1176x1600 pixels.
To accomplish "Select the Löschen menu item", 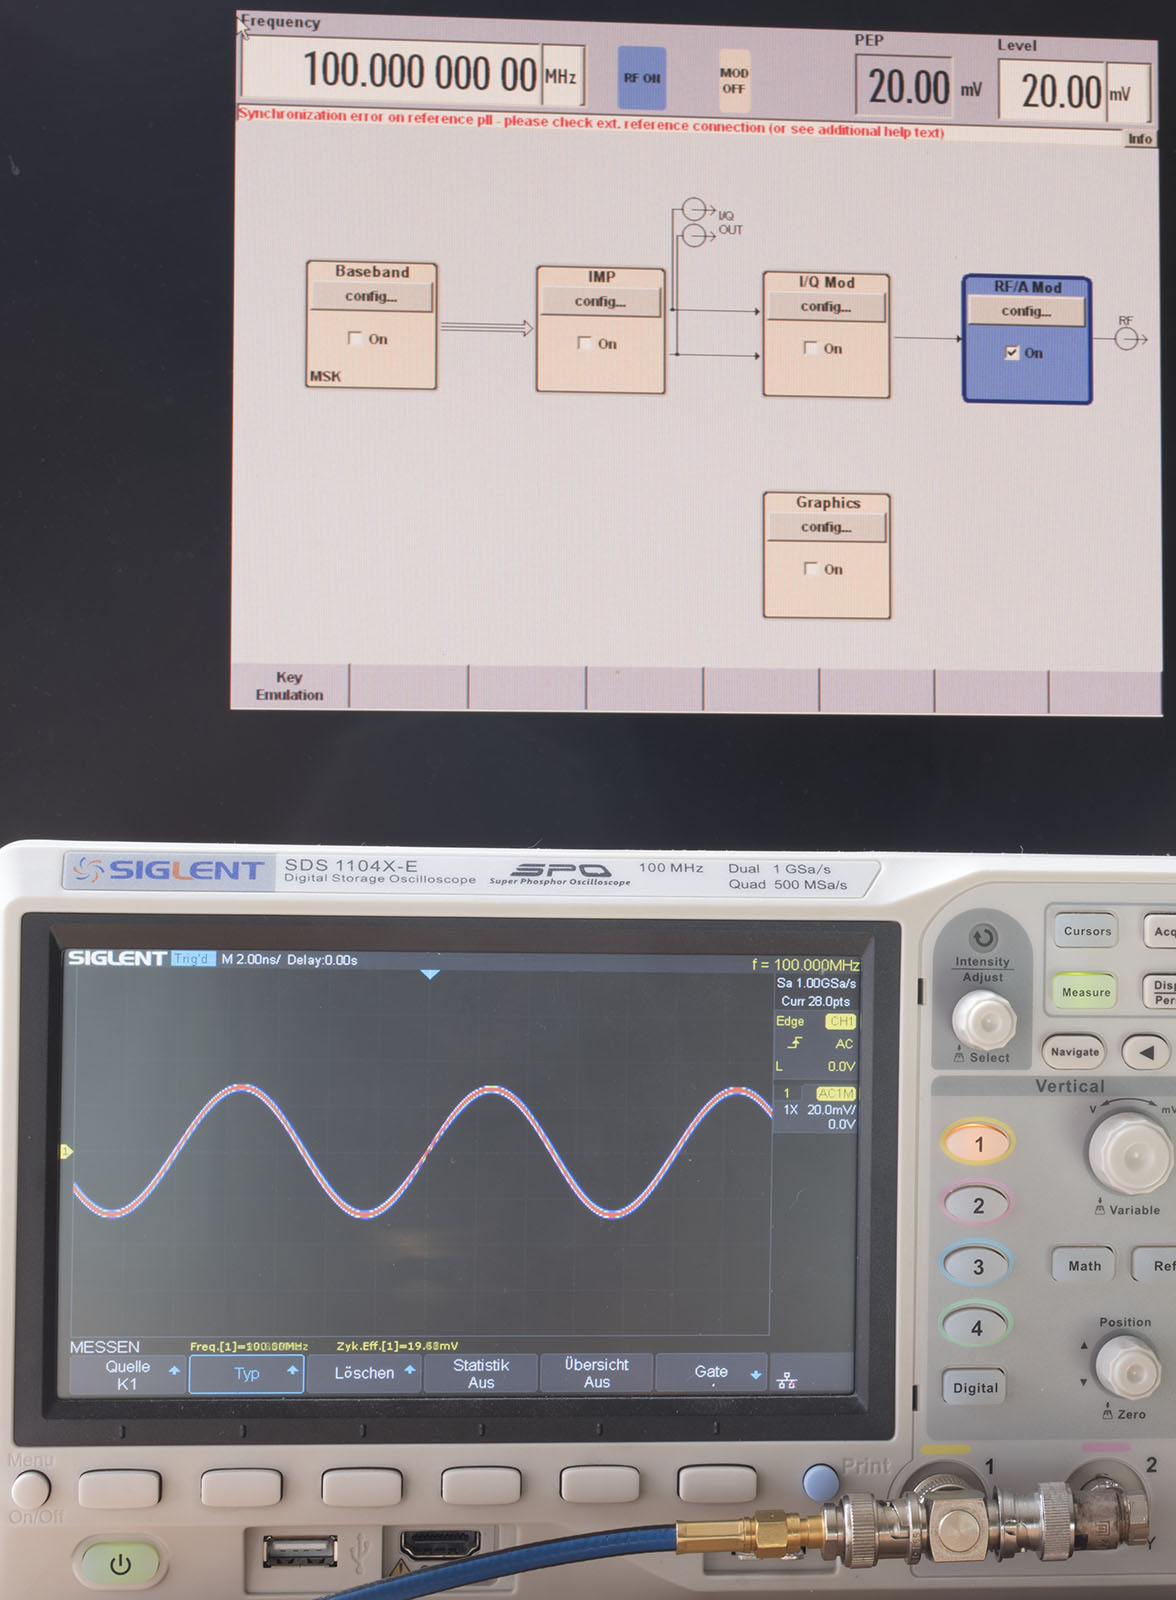I will [364, 1373].
